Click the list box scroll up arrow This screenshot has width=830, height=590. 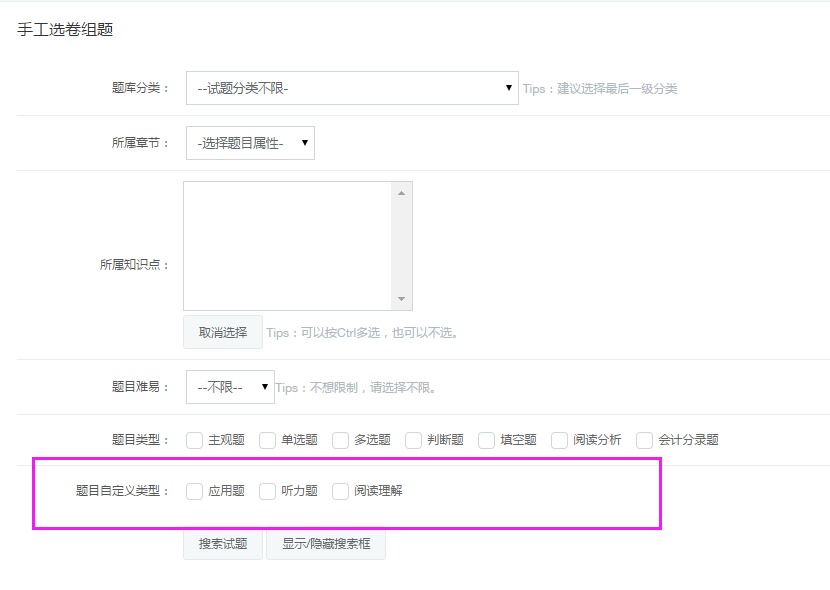point(402,192)
